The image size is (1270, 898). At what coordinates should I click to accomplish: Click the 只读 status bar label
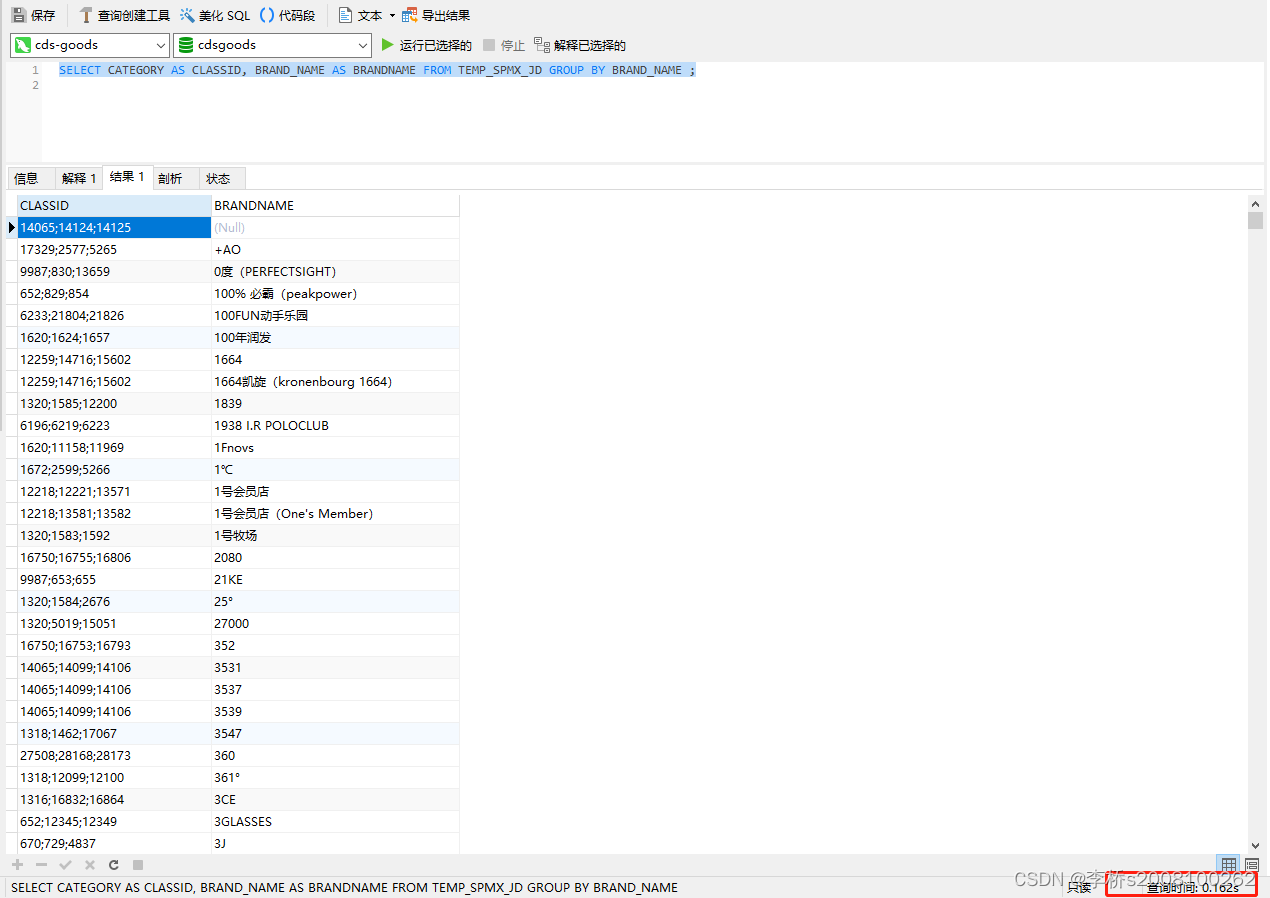1079,887
